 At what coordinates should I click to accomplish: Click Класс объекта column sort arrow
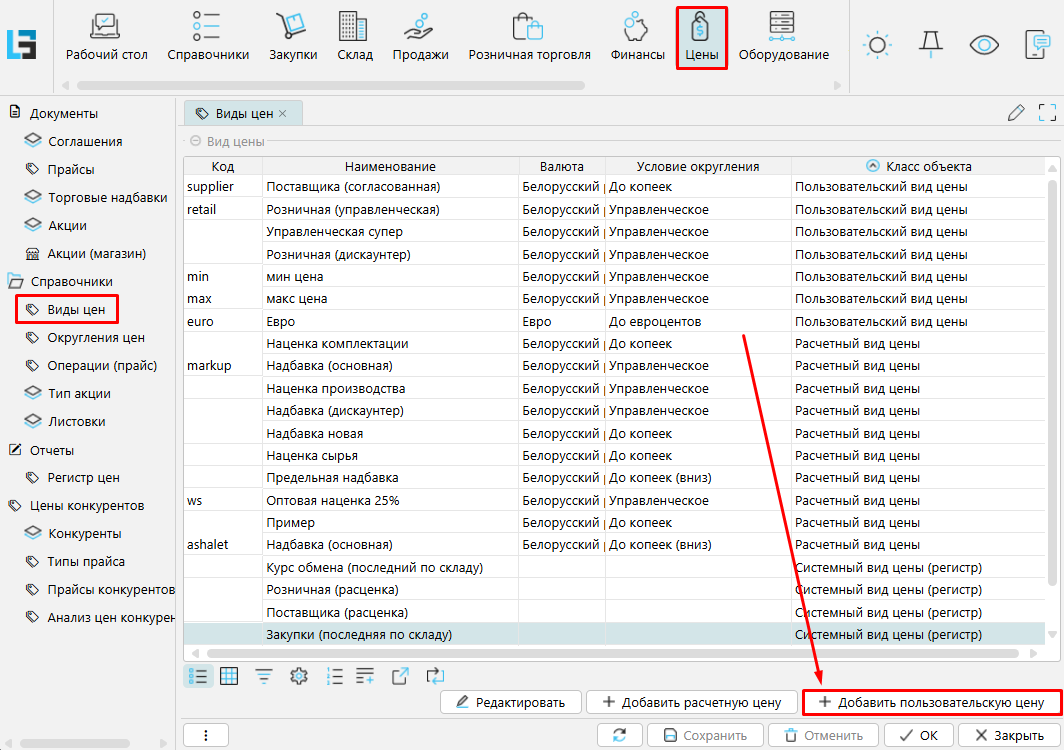pos(872,166)
